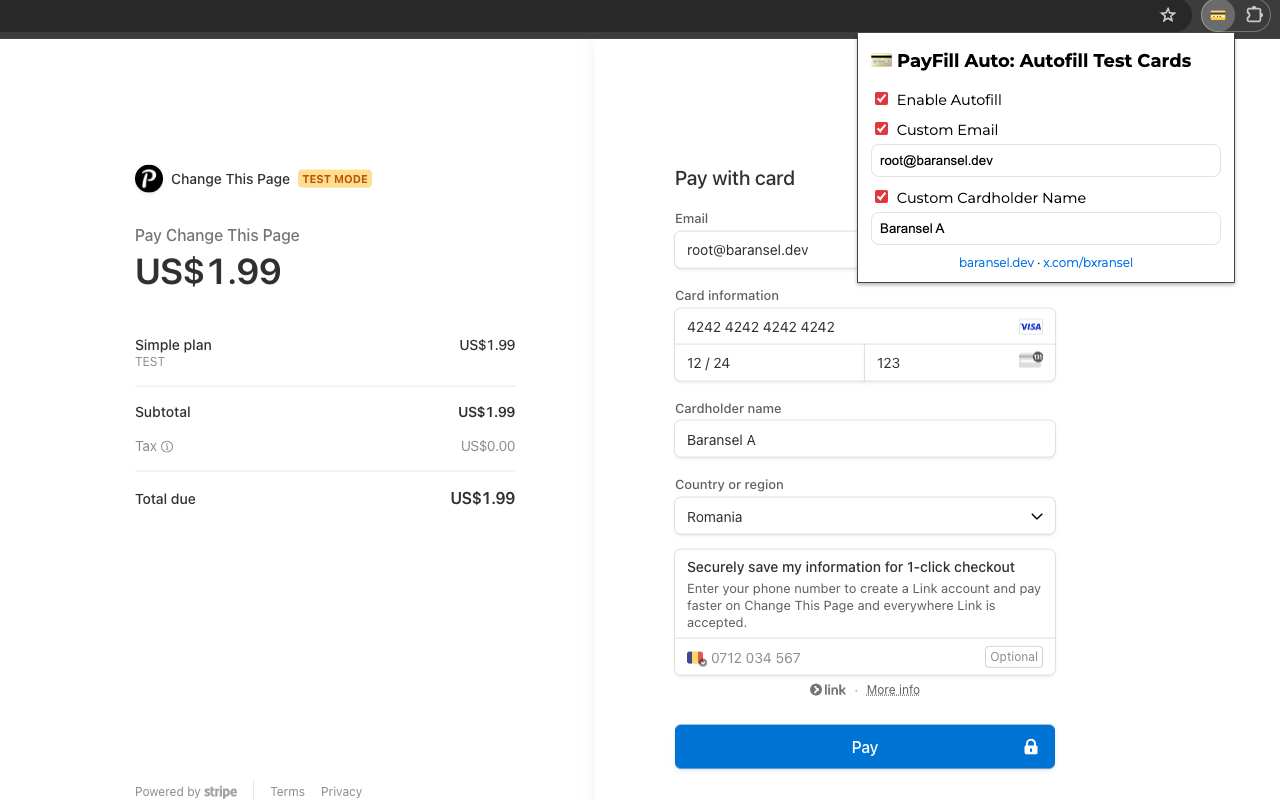Image resolution: width=1280 pixels, height=800 pixels.
Task: Click the Subtotal label
Action: pos(163,412)
